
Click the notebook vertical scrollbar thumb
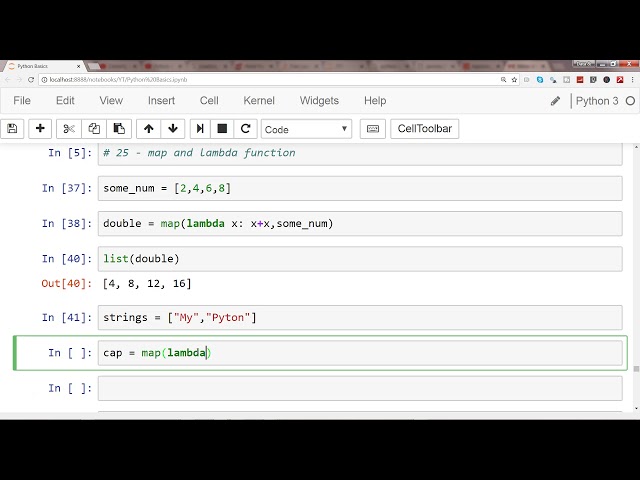(x=636, y=369)
